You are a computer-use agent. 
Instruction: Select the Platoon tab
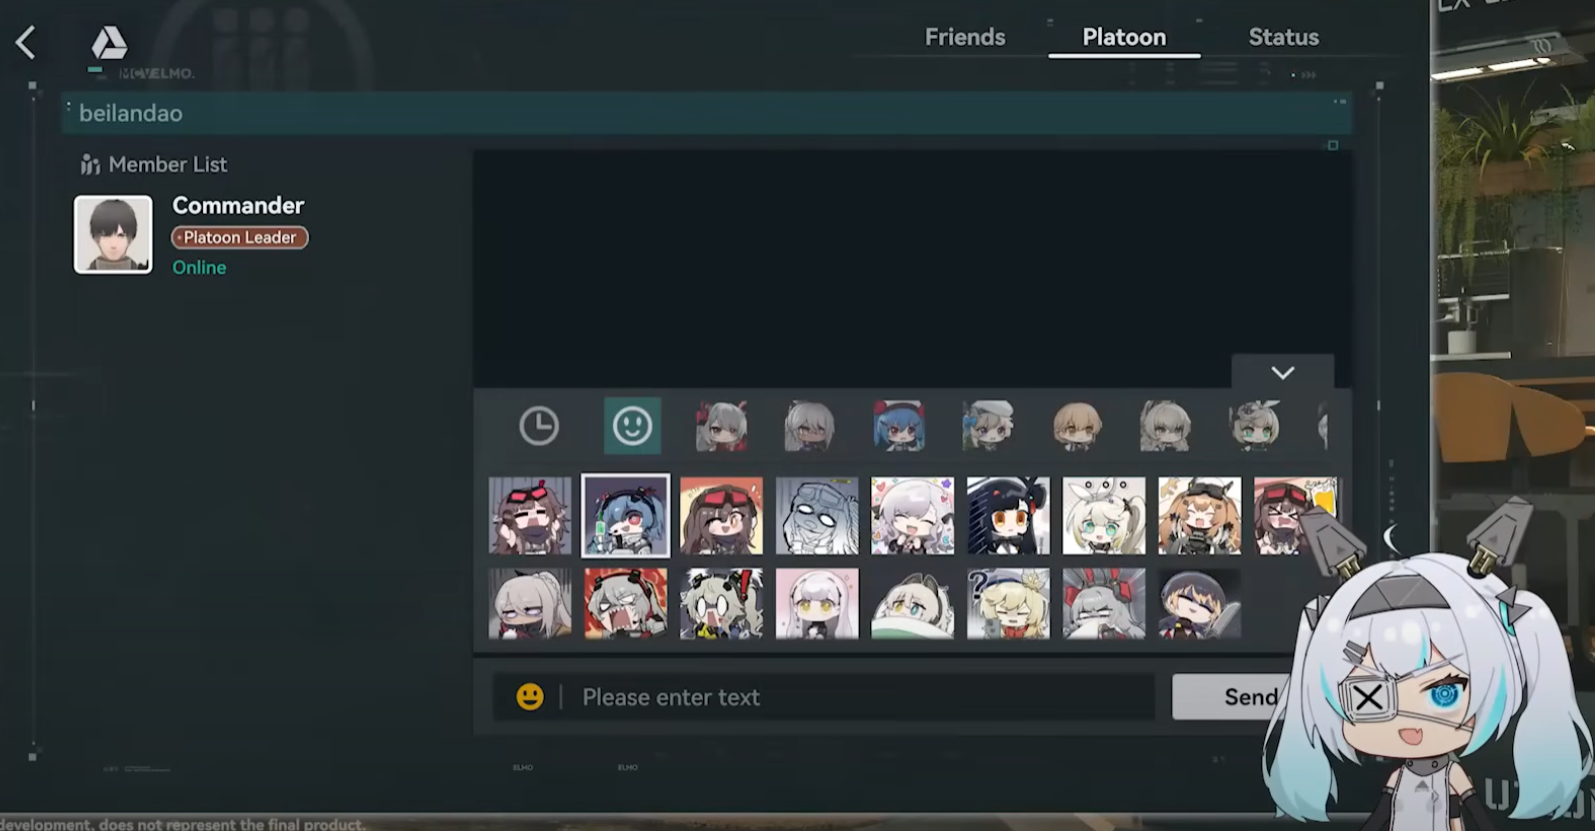coord(1124,37)
